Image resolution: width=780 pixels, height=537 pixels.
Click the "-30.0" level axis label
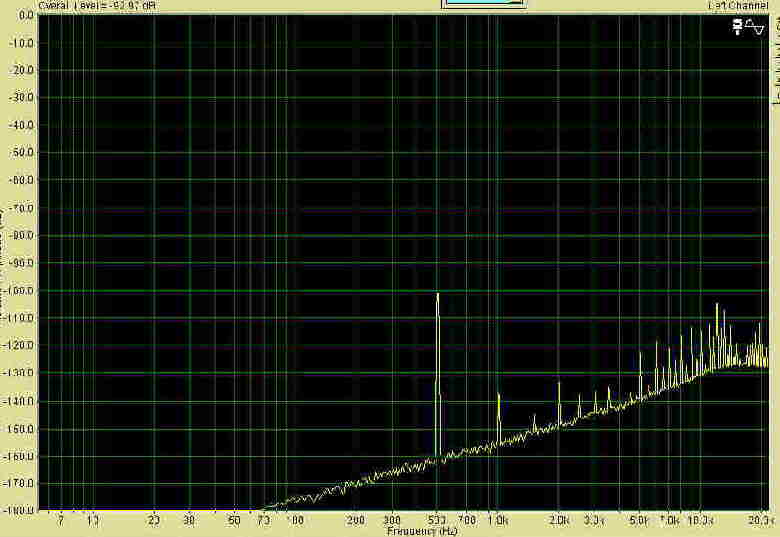(22, 97)
